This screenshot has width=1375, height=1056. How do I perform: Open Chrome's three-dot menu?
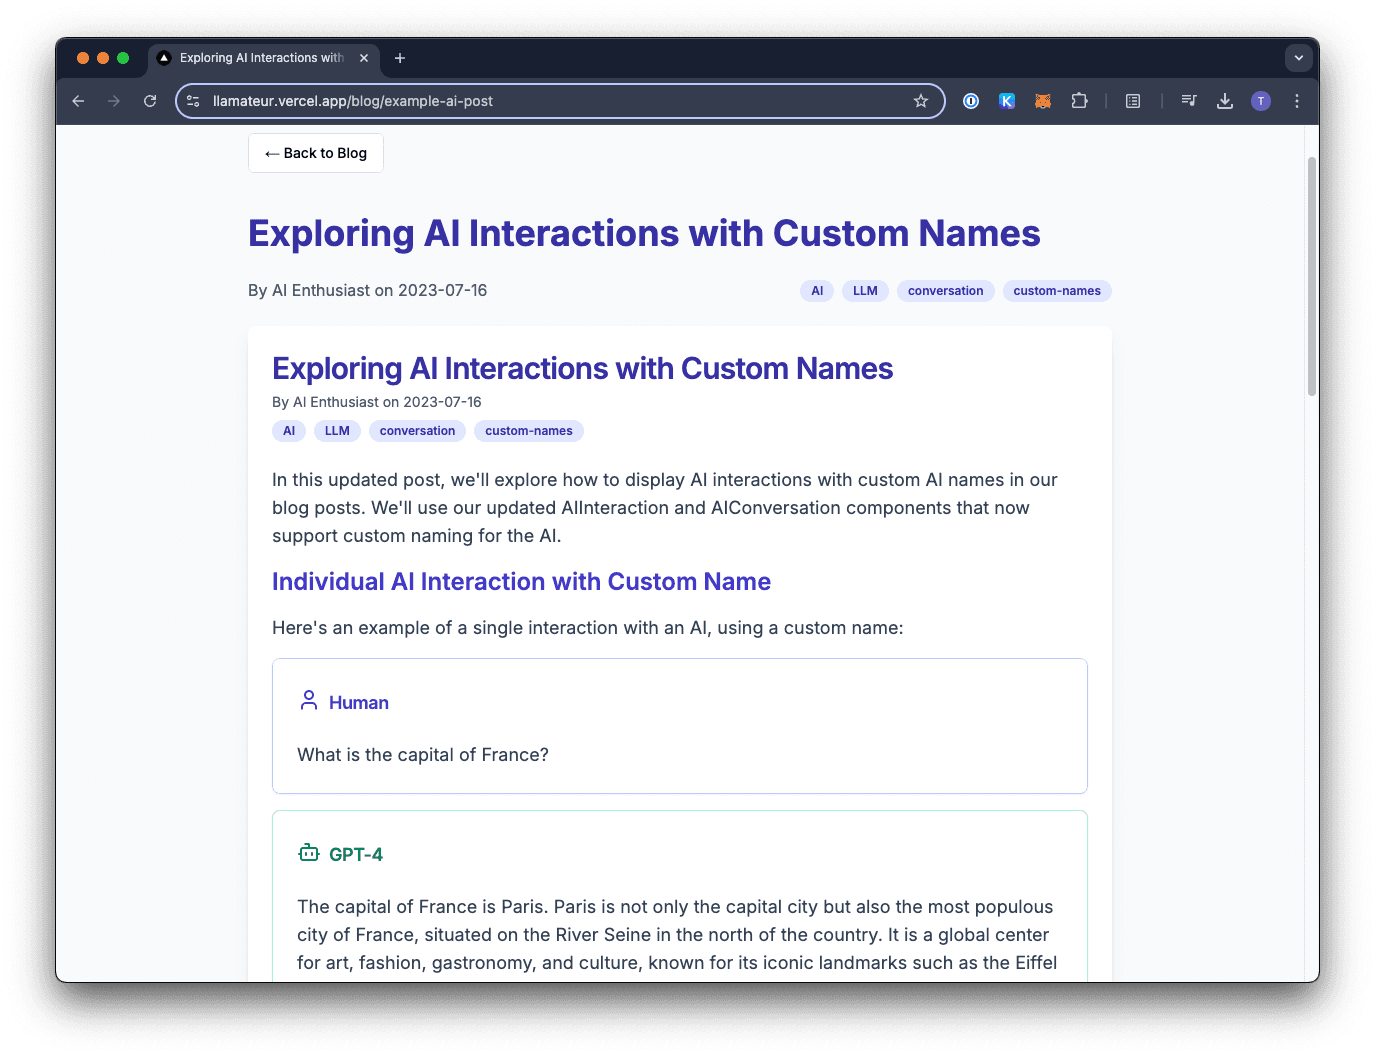(1297, 101)
